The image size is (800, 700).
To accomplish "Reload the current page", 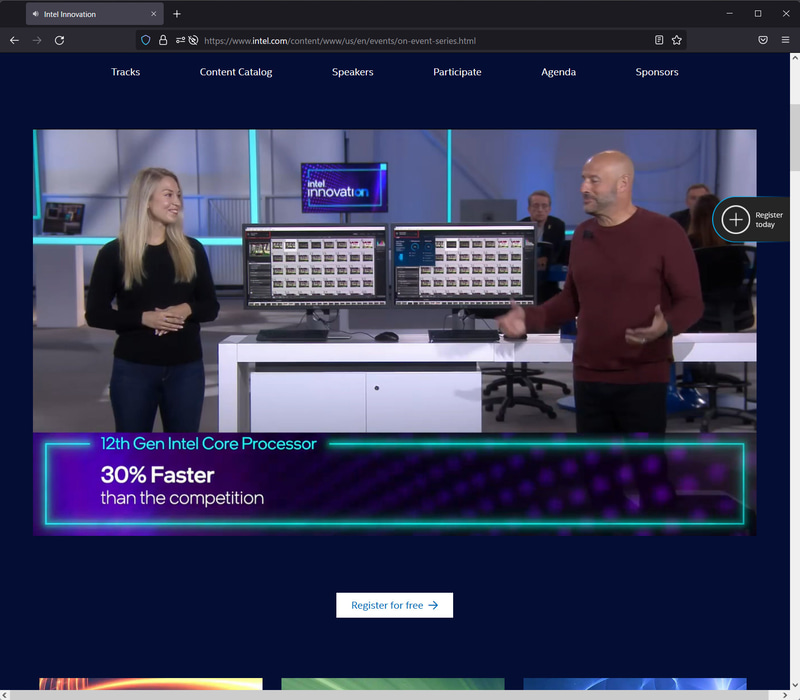I will [x=59, y=40].
